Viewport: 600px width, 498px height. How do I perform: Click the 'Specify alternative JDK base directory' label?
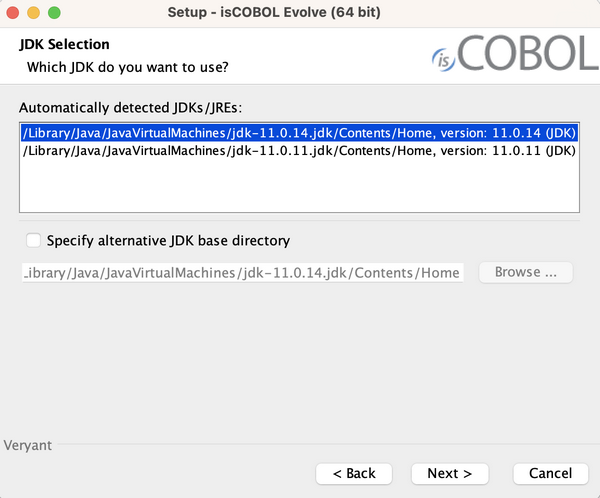click(168, 240)
